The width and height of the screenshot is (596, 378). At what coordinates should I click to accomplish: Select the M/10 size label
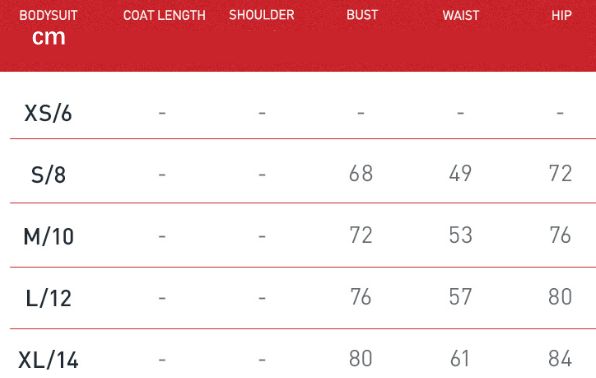pyautogui.click(x=48, y=237)
